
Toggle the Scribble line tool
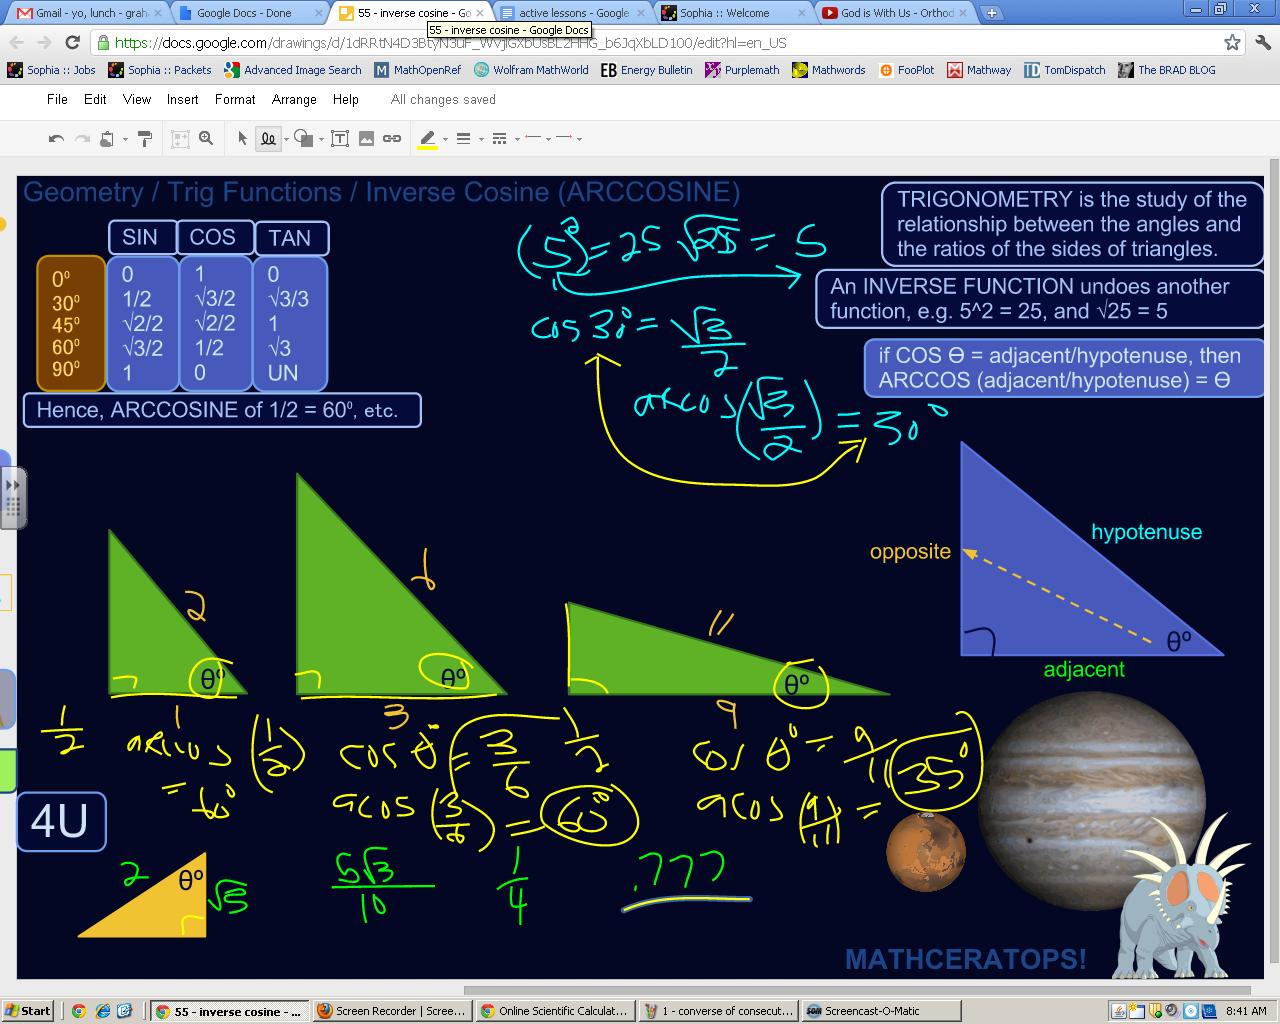click(x=268, y=139)
